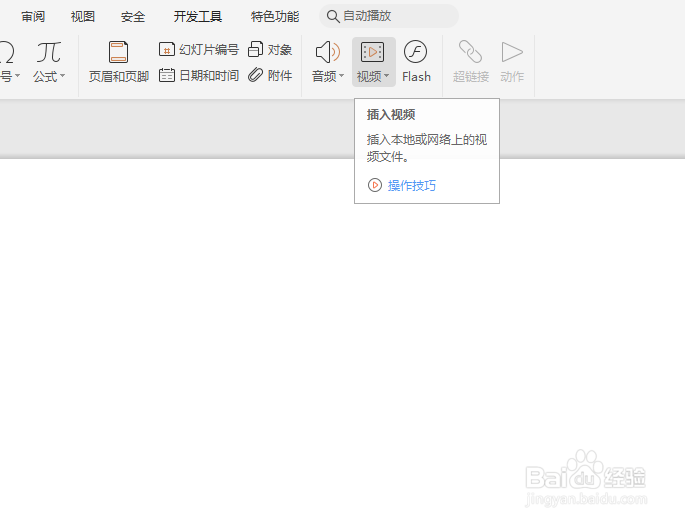Click the 音频 speaker icon
Screen dimensions: 685x523
click(328, 52)
